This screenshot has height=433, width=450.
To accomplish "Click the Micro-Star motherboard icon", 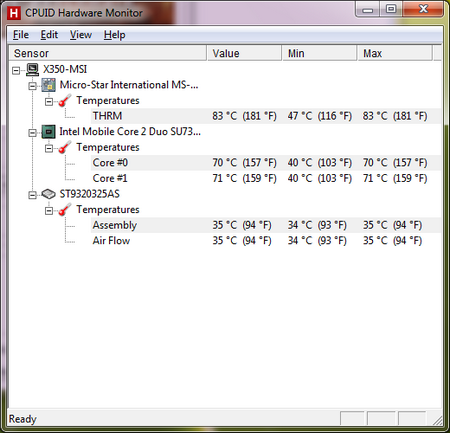I will [49, 85].
